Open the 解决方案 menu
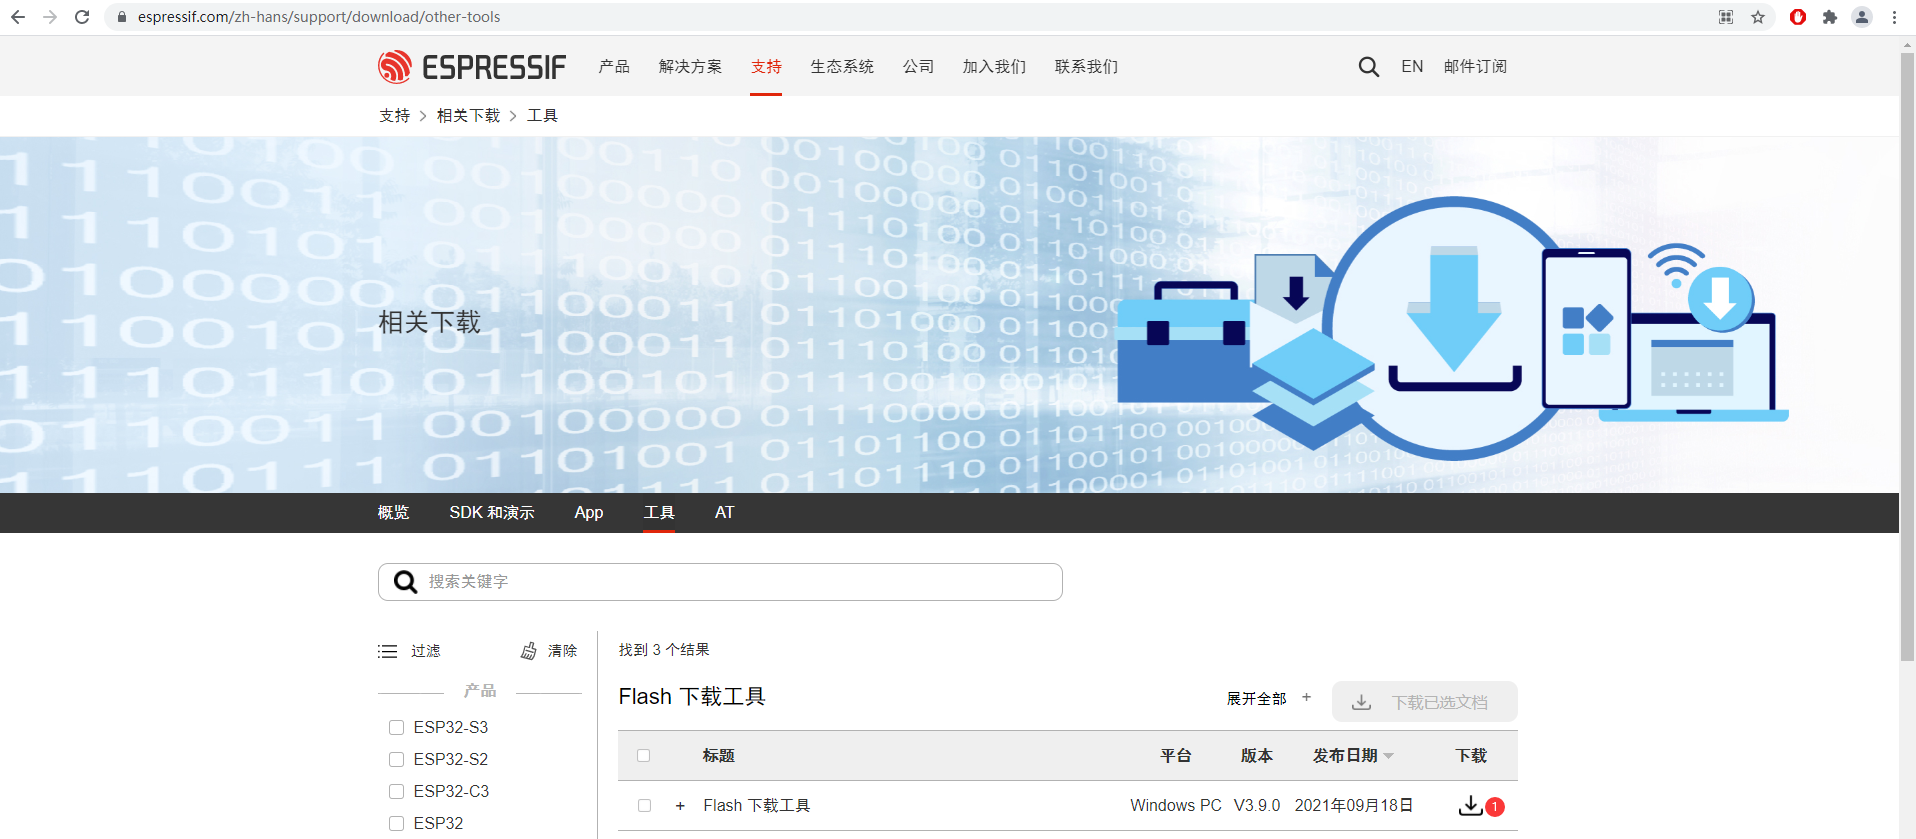 (x=690, y=67)
